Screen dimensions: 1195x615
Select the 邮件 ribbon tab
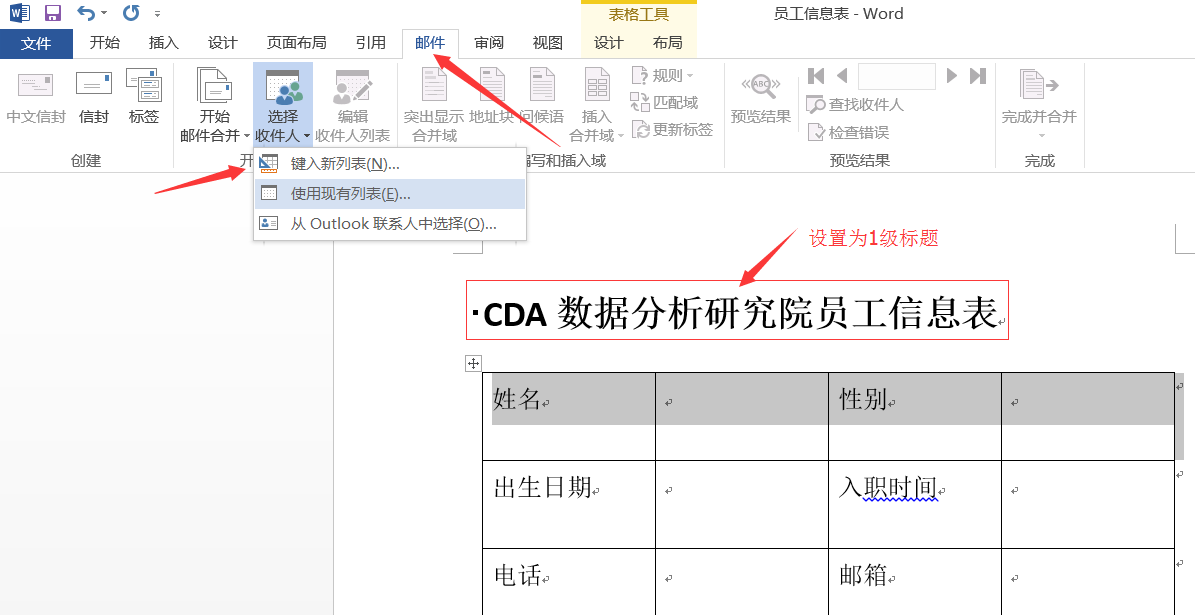[x=430, y=43]
